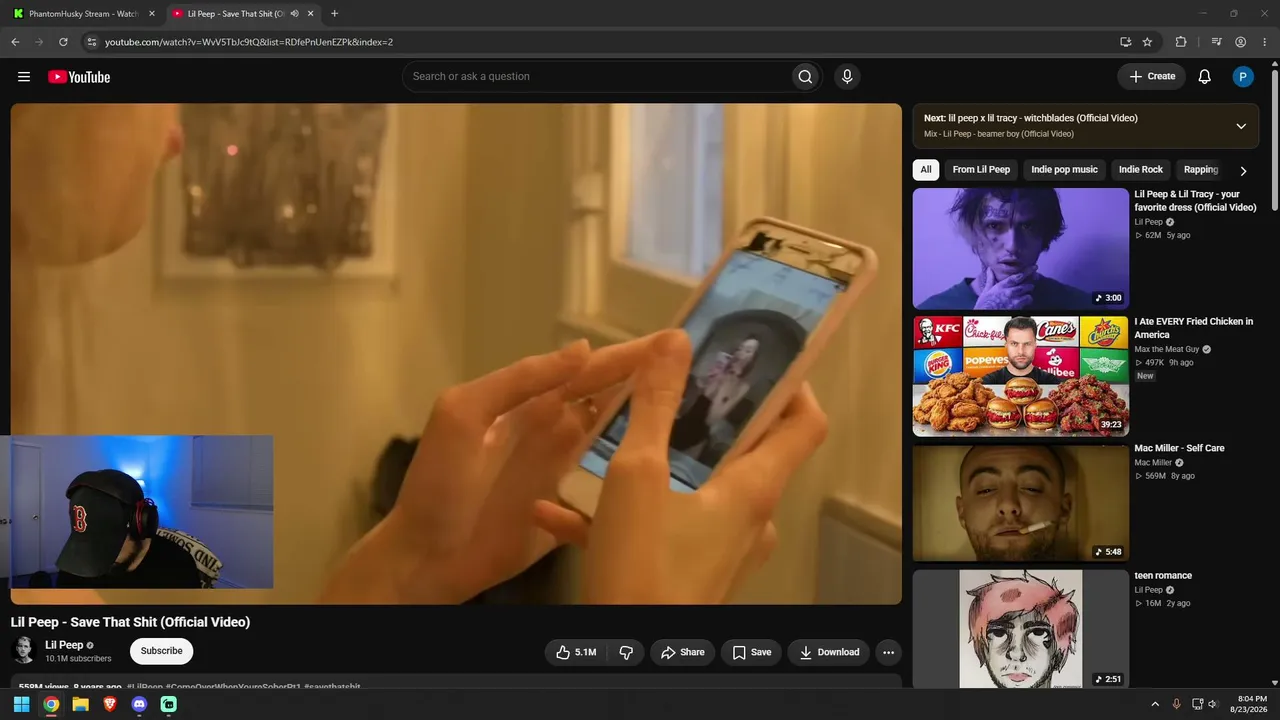Open the volume tray icon
Screen dimensions: 1280x720
pos(1213,704)
